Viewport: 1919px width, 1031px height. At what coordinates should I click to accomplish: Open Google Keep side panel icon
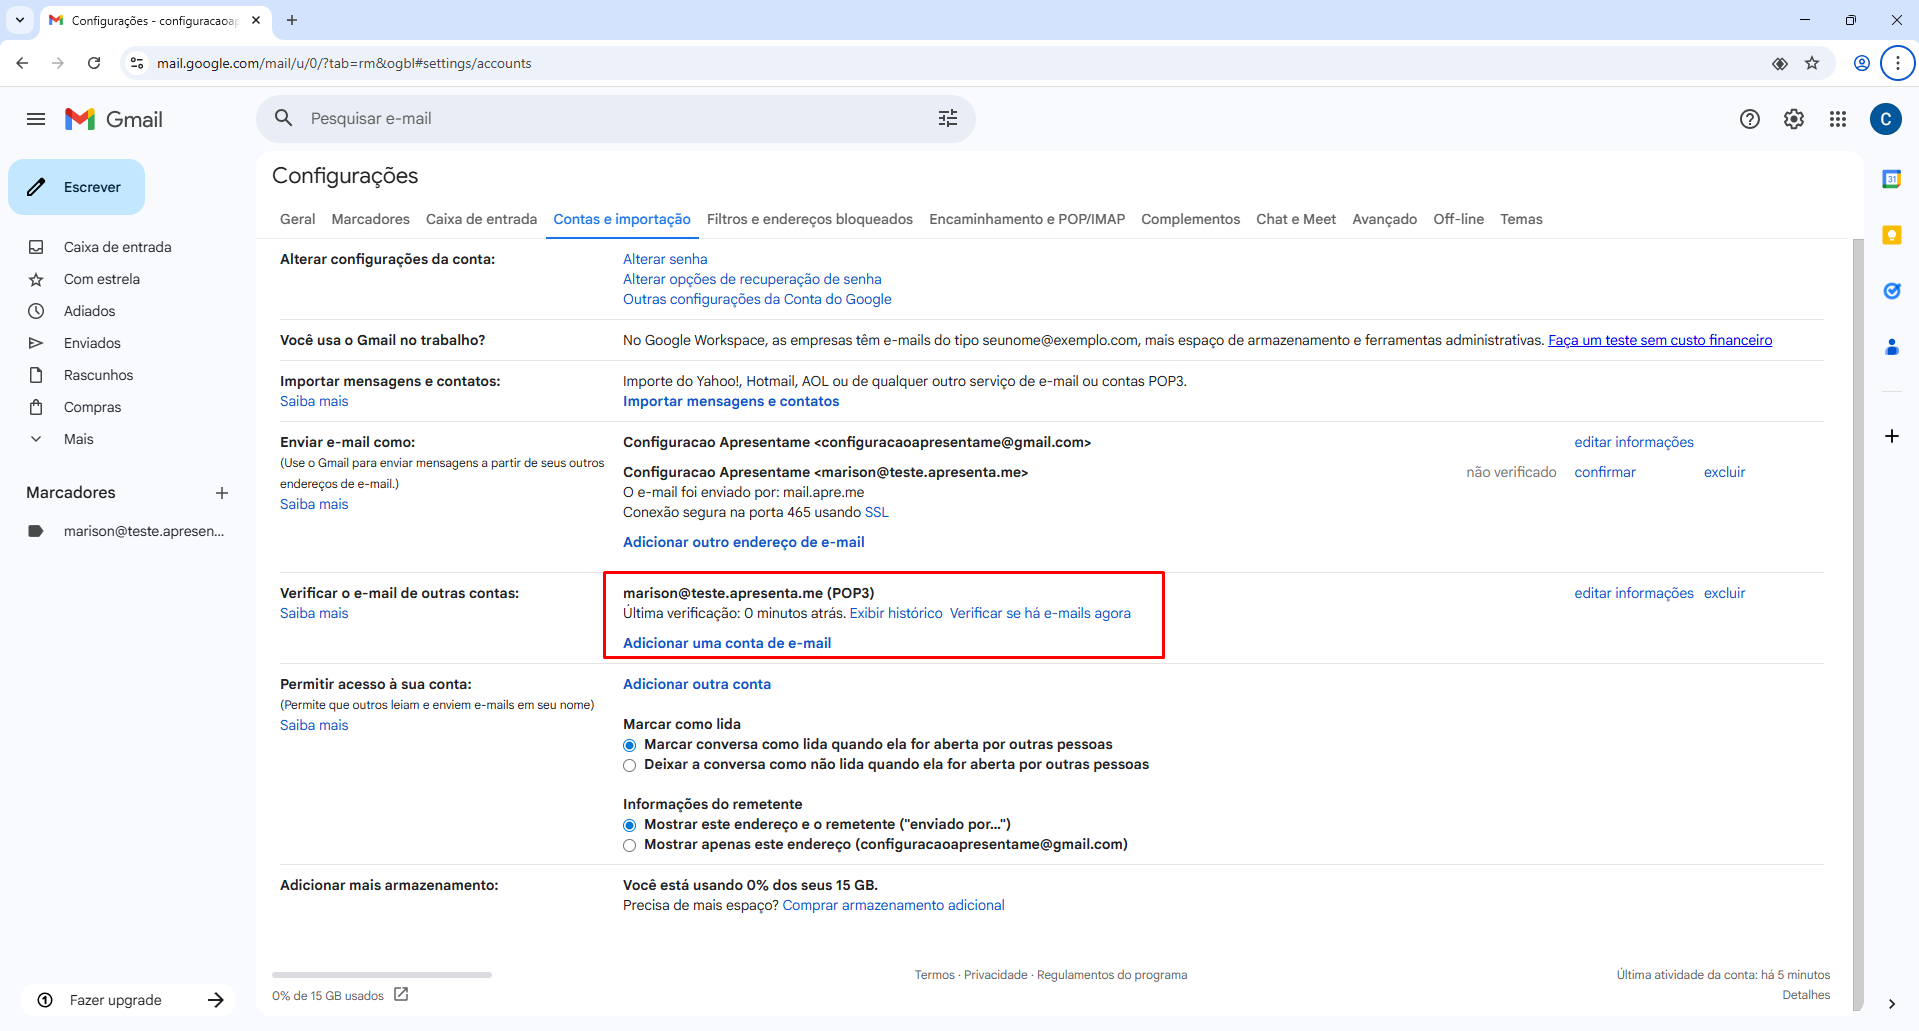tap(1891, 235)
